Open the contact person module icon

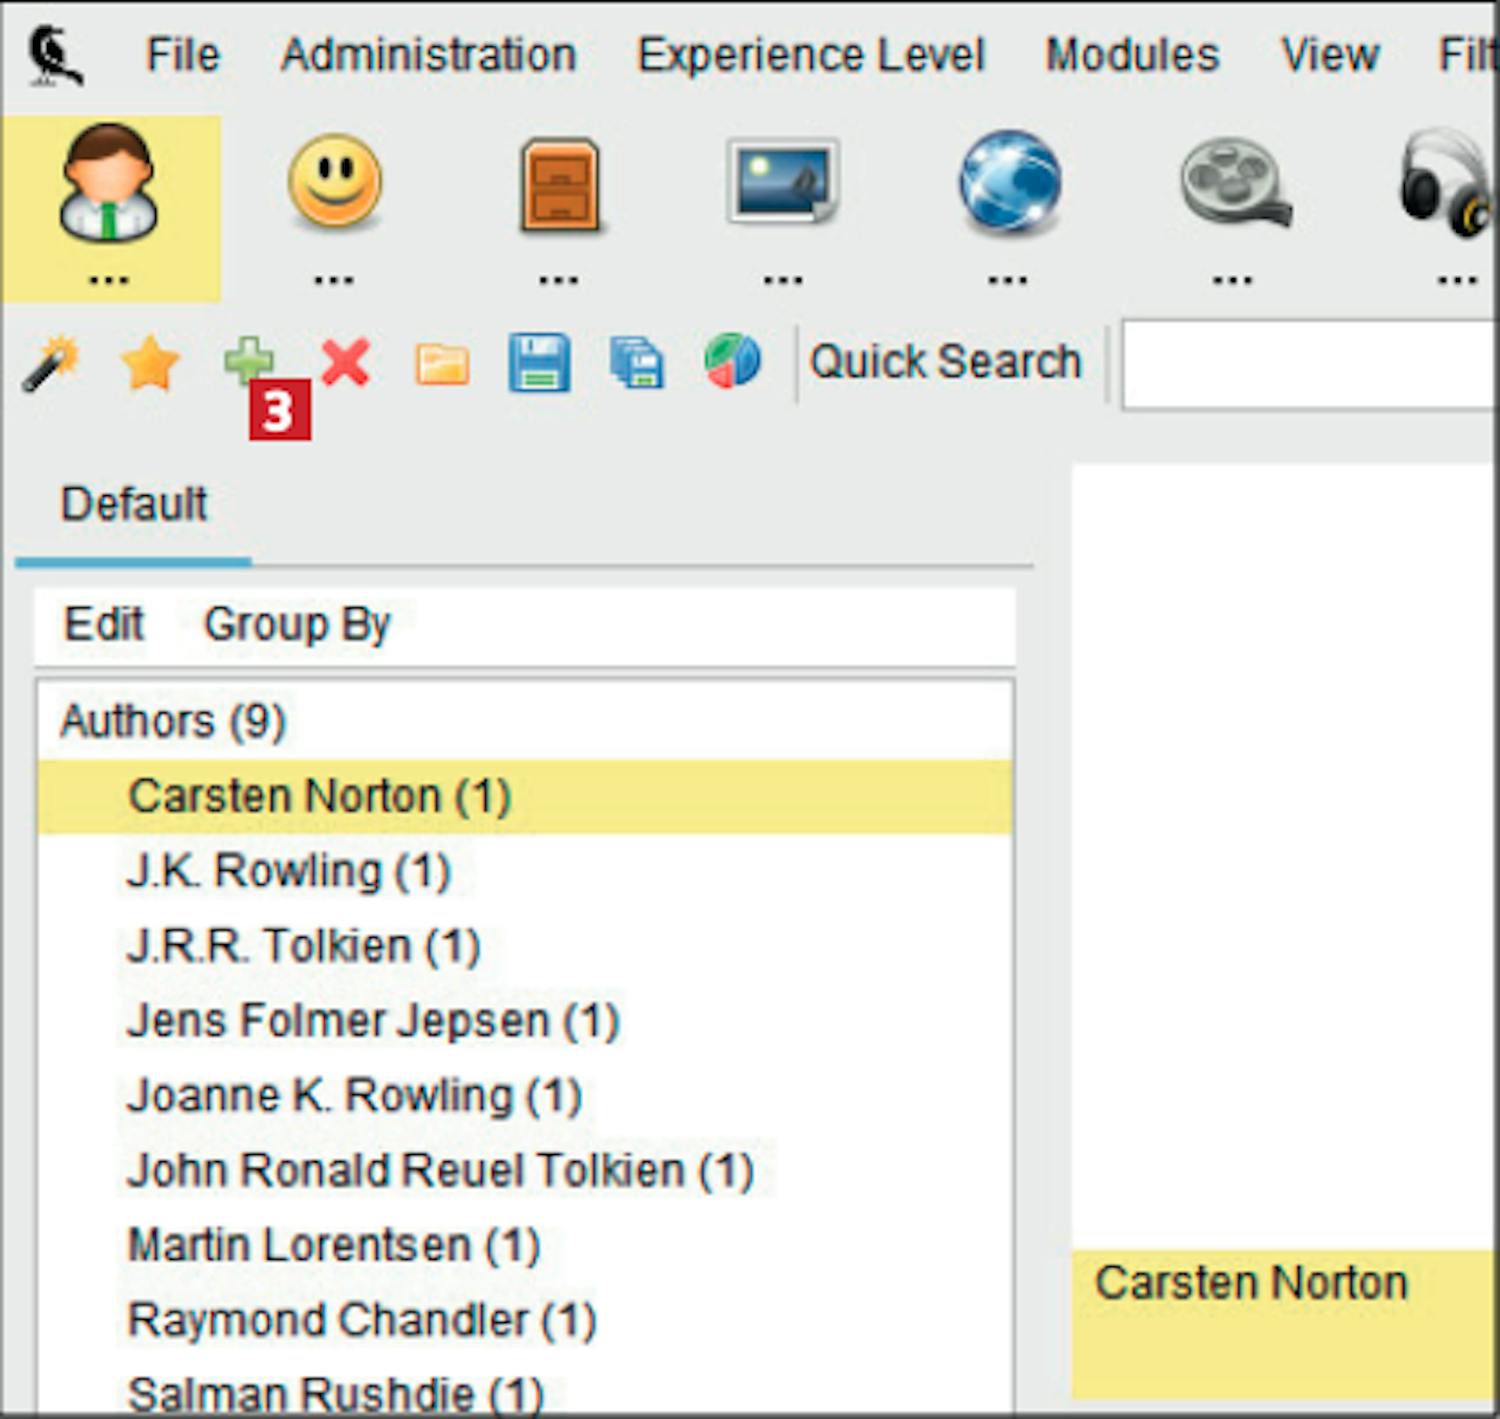[108, 185]
